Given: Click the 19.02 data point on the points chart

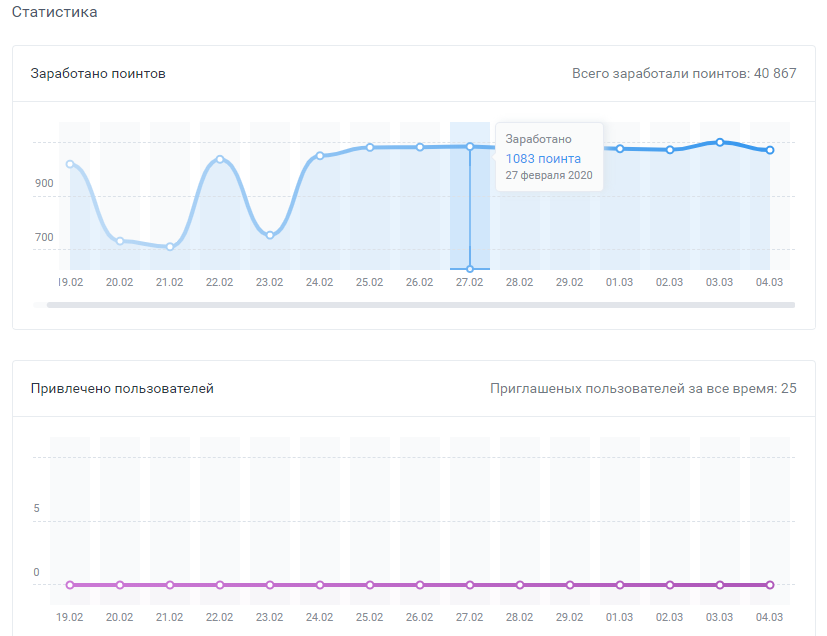Looking at the screenshot, I should (70, 164).
